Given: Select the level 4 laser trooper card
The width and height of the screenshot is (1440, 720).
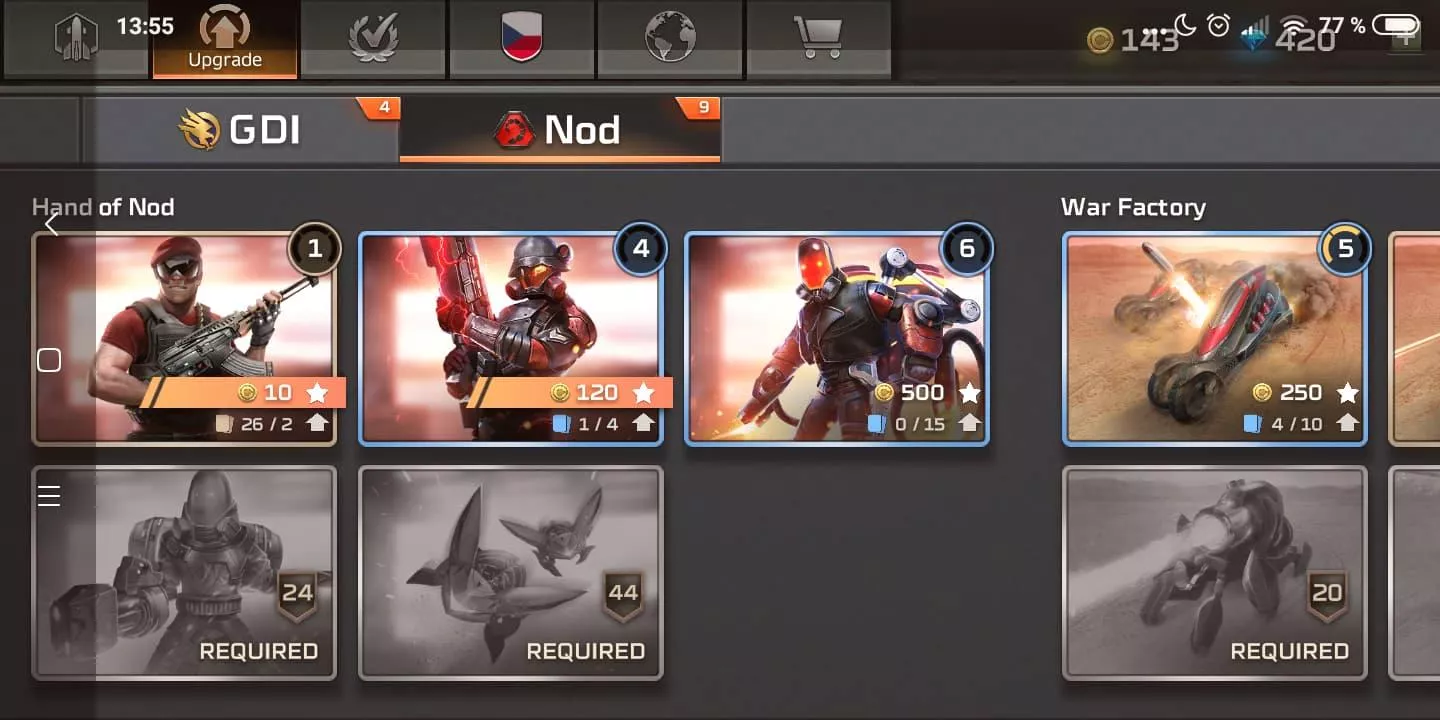Looking at the screenshot, I should pos(511,339).
